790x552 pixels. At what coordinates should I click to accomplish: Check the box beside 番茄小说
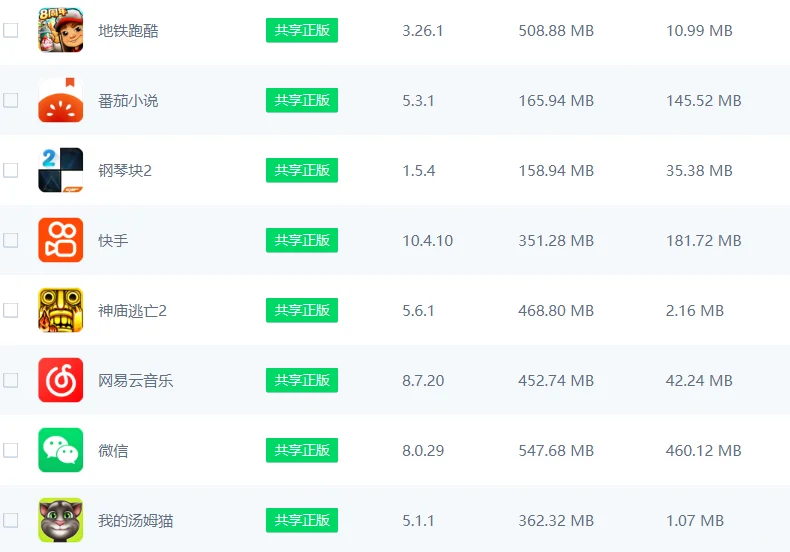(x=11, y=100)
